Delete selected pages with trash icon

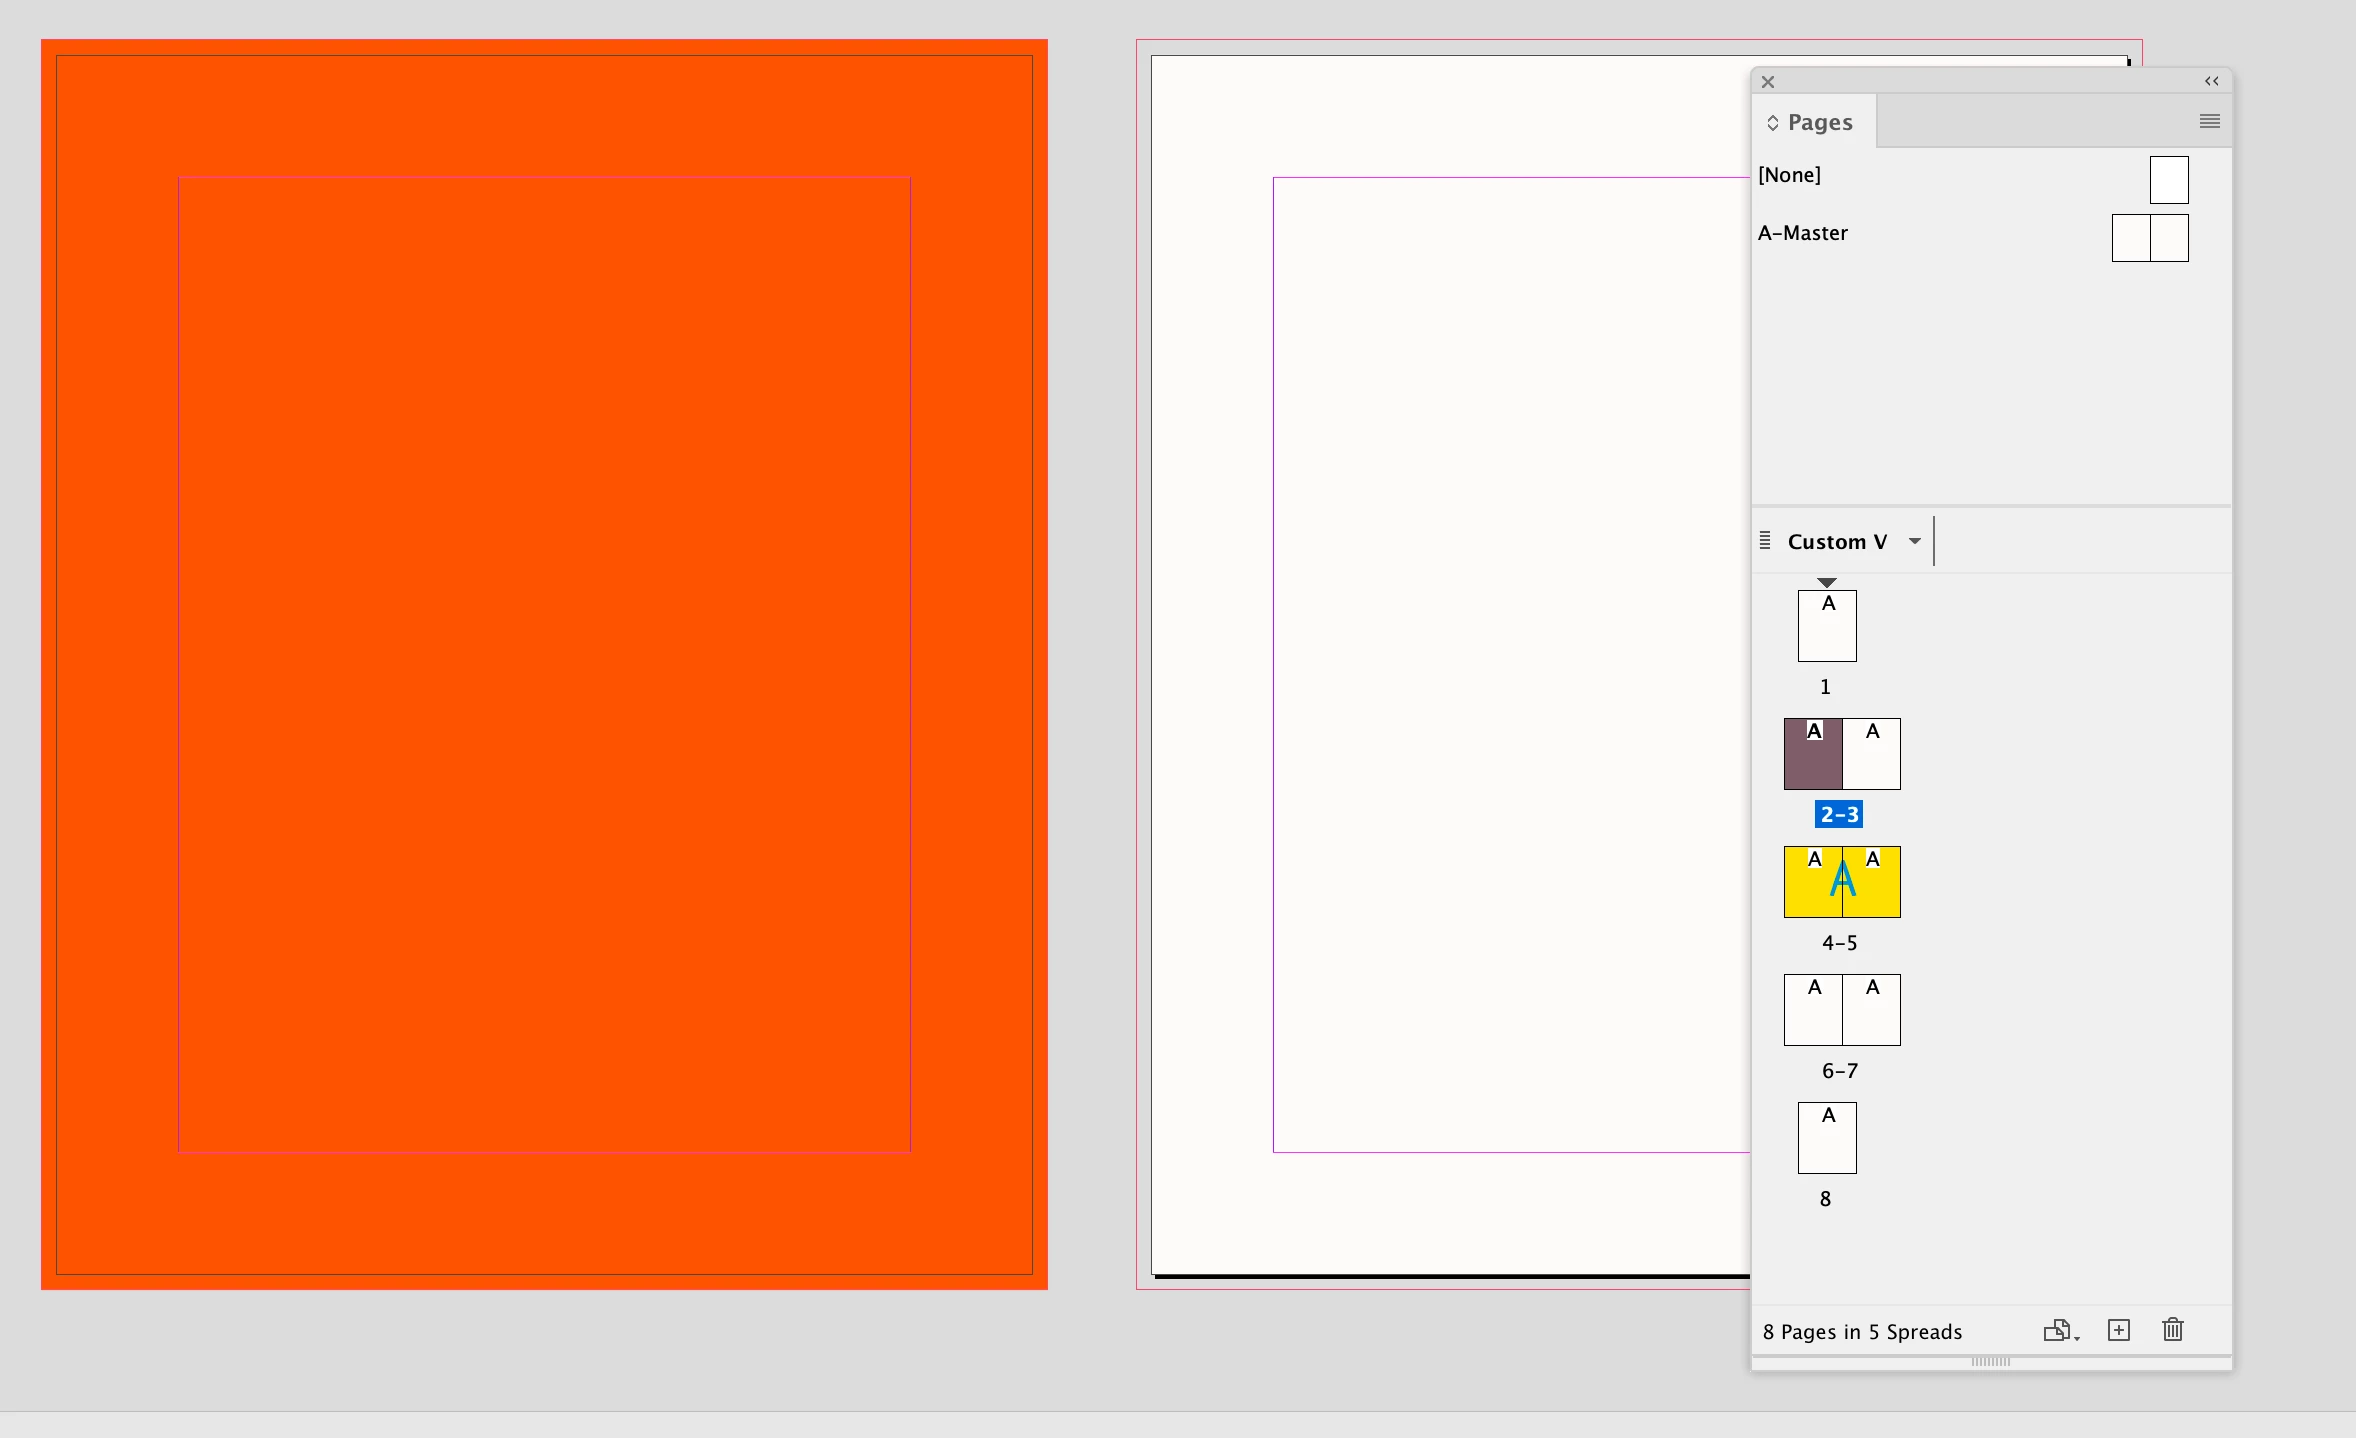(2173, 1330)
